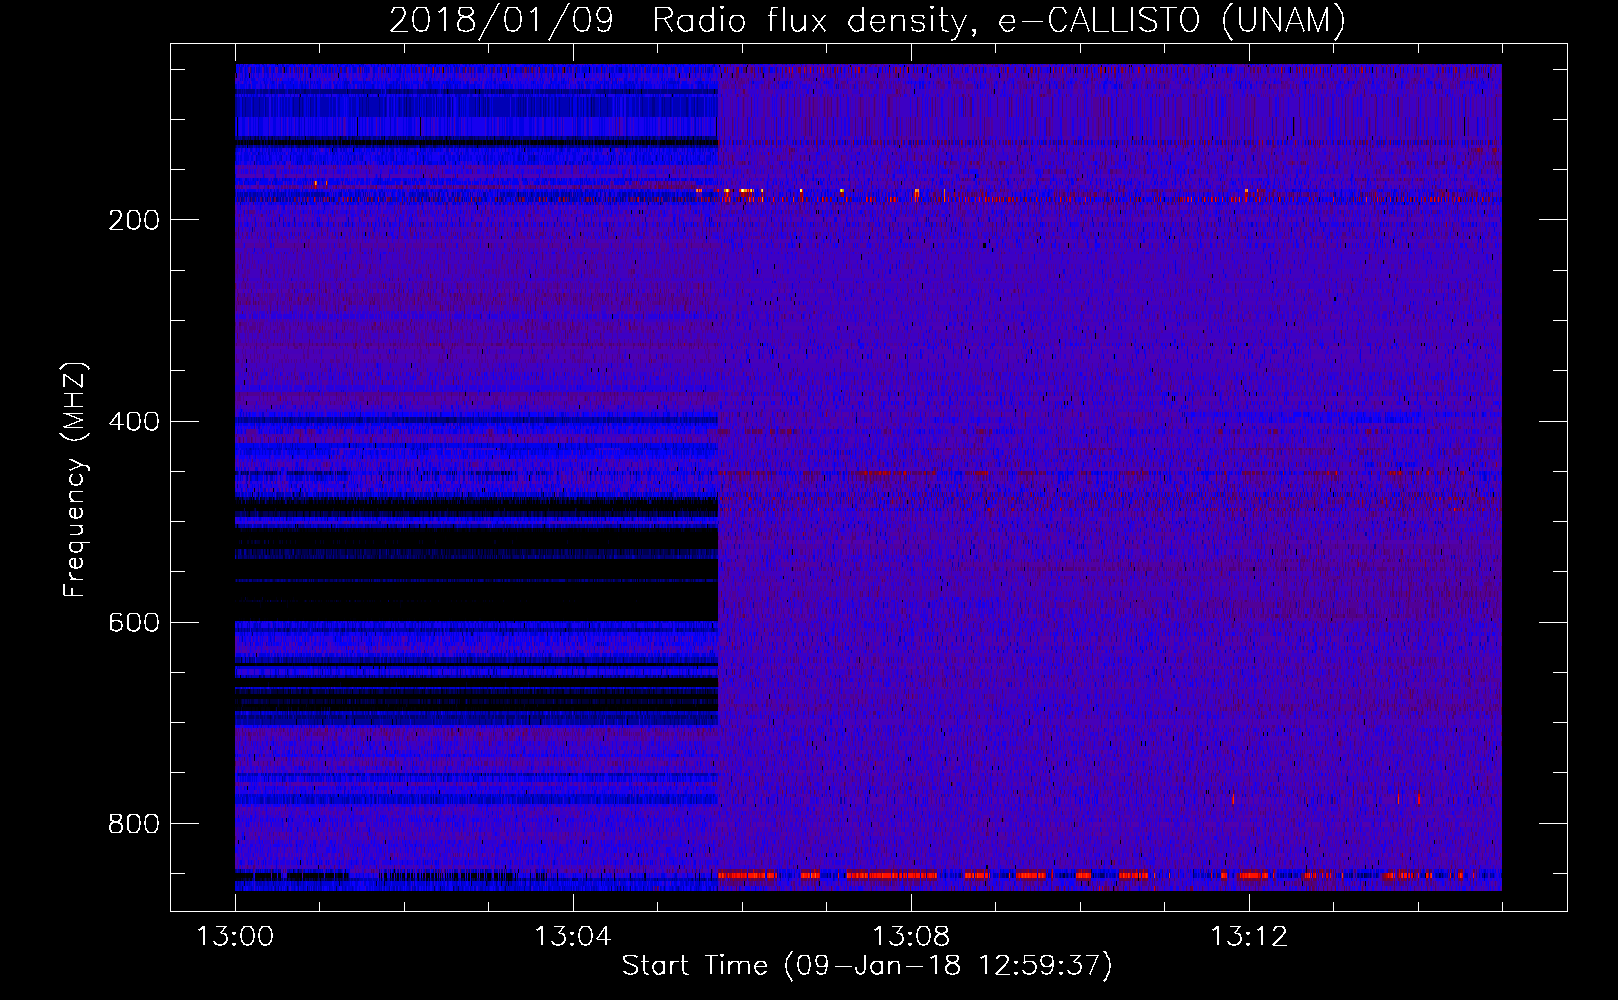Click the 800 frequency tick label

134,823
